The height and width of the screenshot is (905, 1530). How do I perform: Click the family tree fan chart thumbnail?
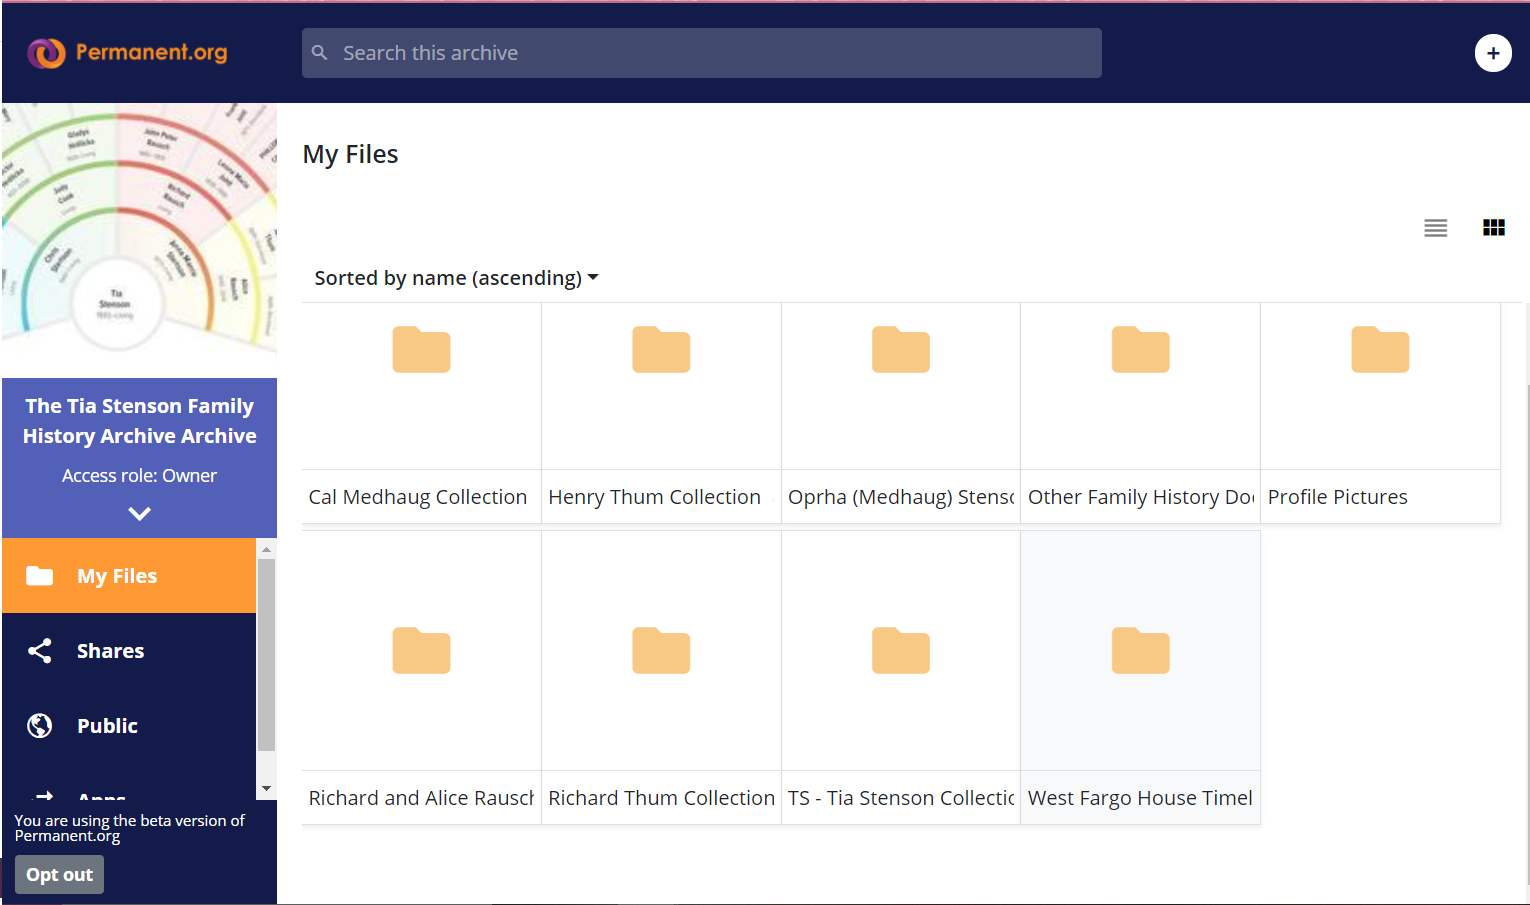(139, 229)
